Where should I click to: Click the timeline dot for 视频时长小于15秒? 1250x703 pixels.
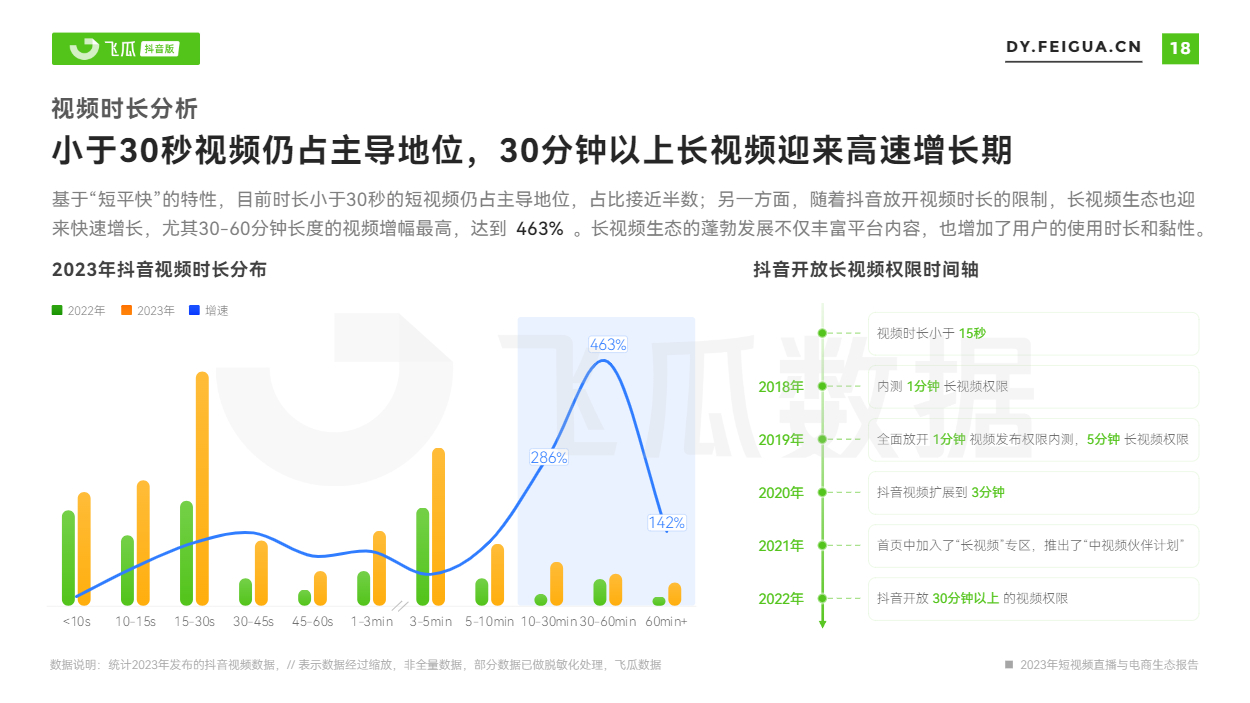click(822, 333)
